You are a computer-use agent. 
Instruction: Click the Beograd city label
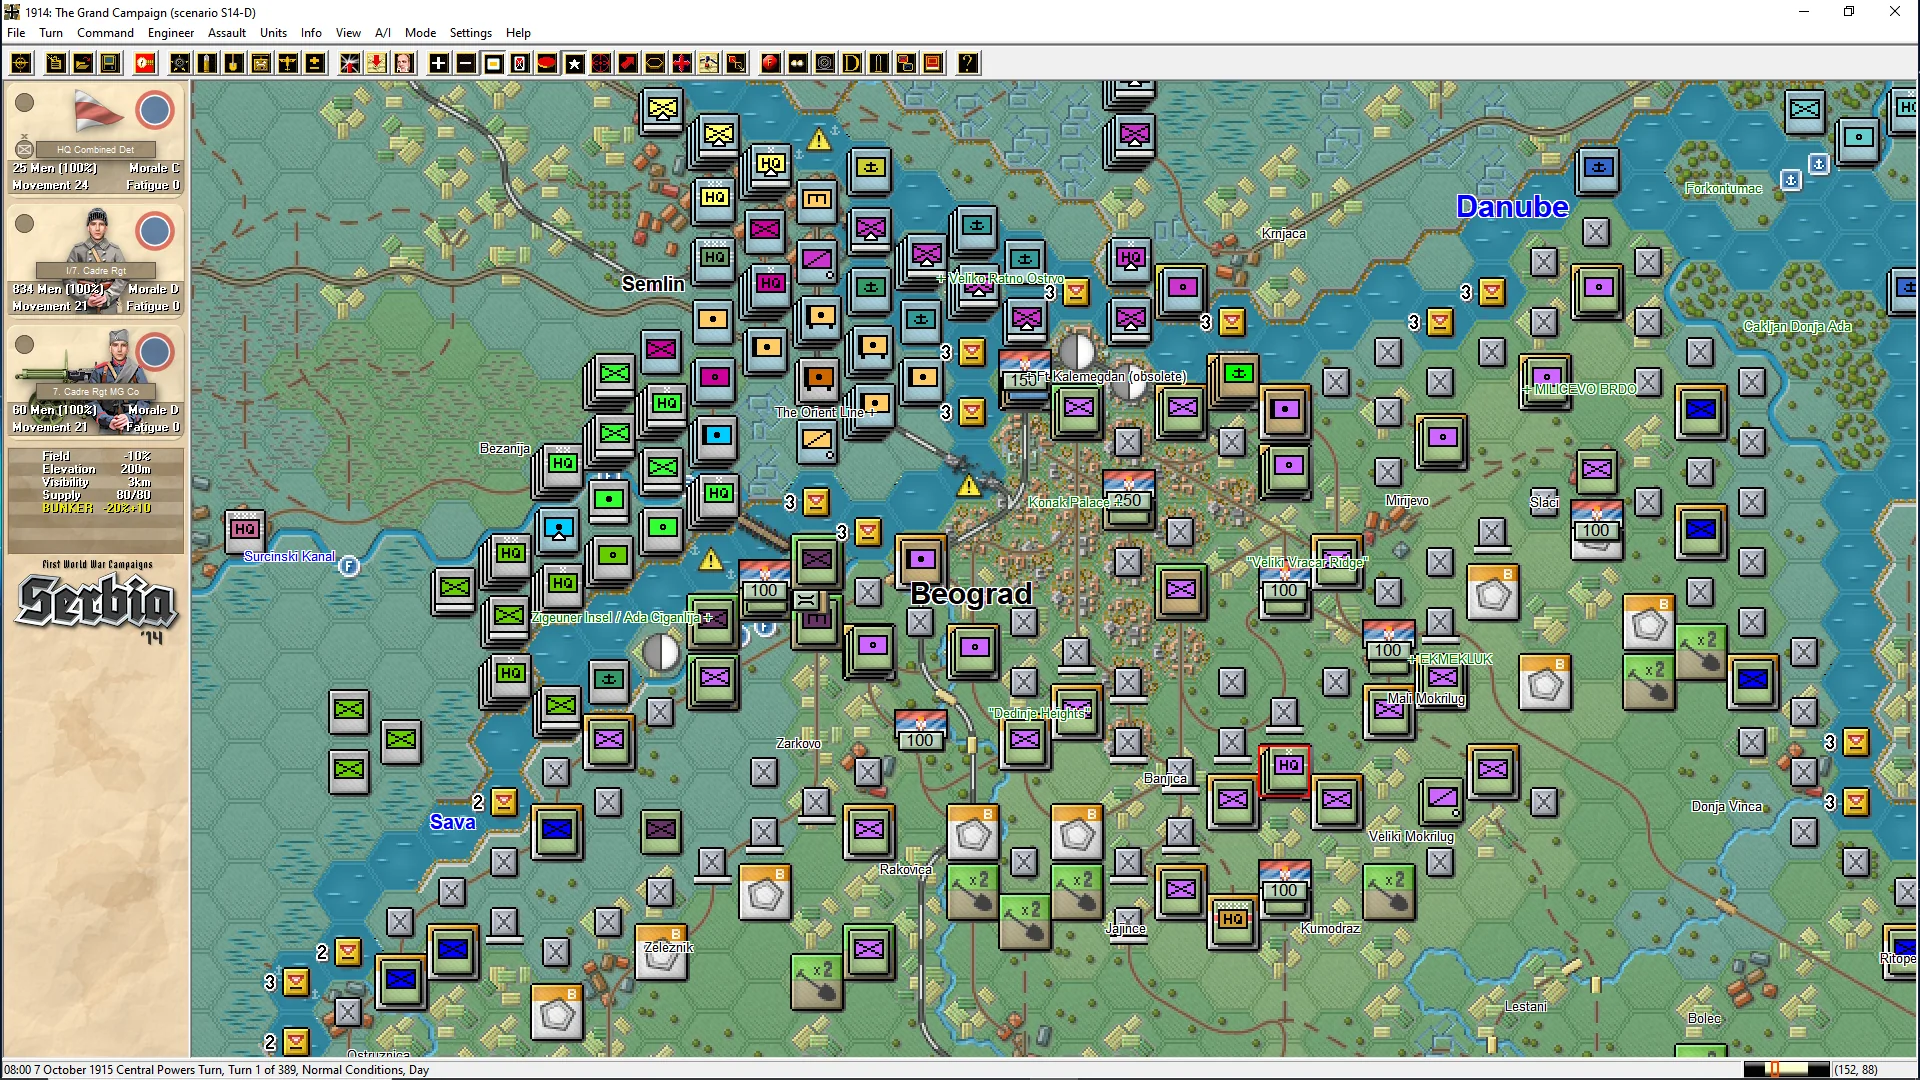971,594
